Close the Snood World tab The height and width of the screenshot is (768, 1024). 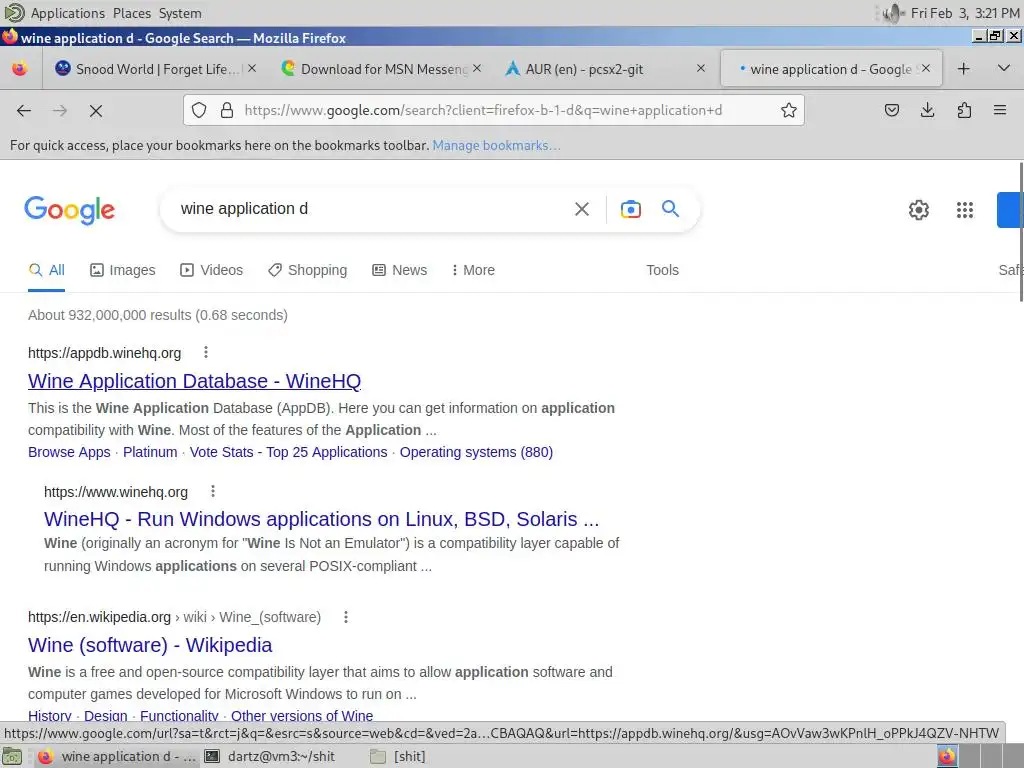tap(252, 68)
